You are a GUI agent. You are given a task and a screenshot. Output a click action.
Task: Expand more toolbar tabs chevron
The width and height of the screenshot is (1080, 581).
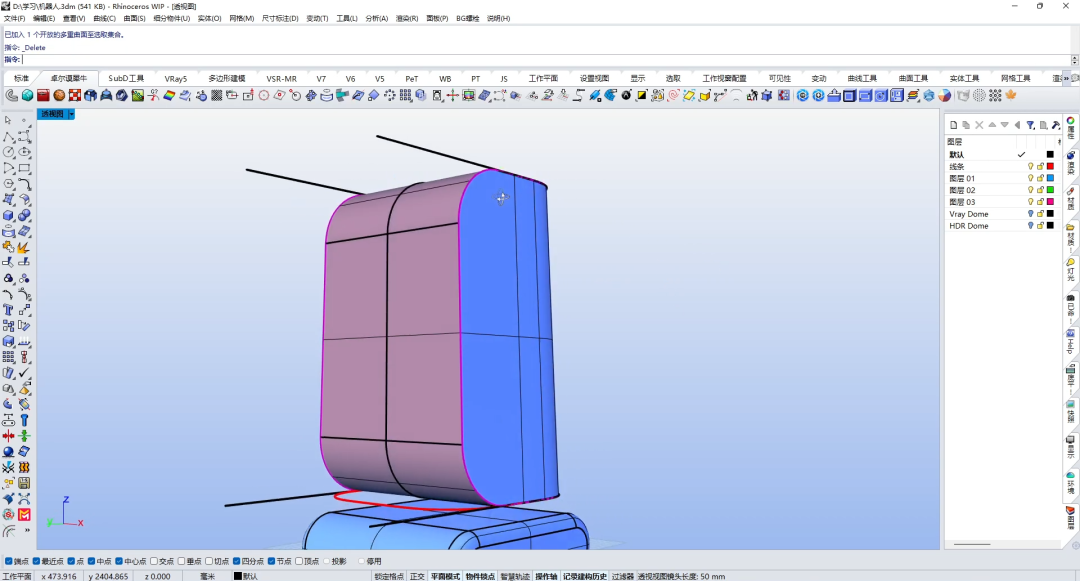tap(1067, 78)
